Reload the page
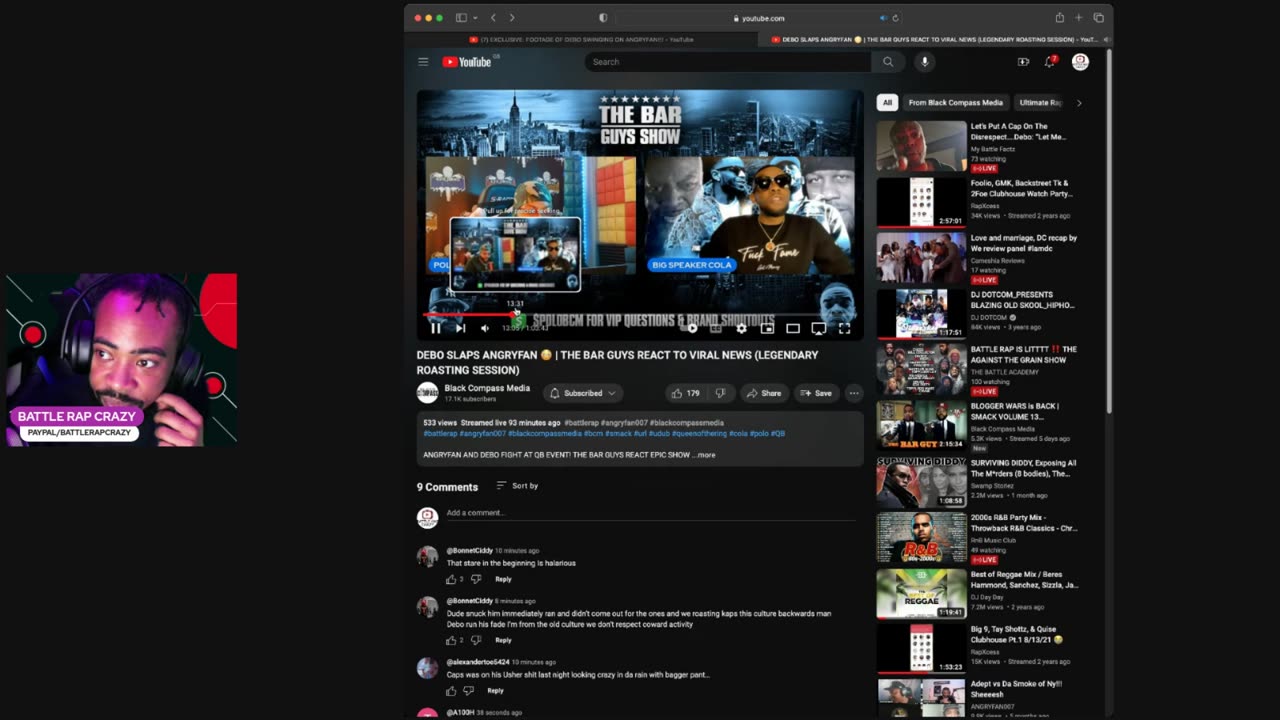 [x=895, y=18]
